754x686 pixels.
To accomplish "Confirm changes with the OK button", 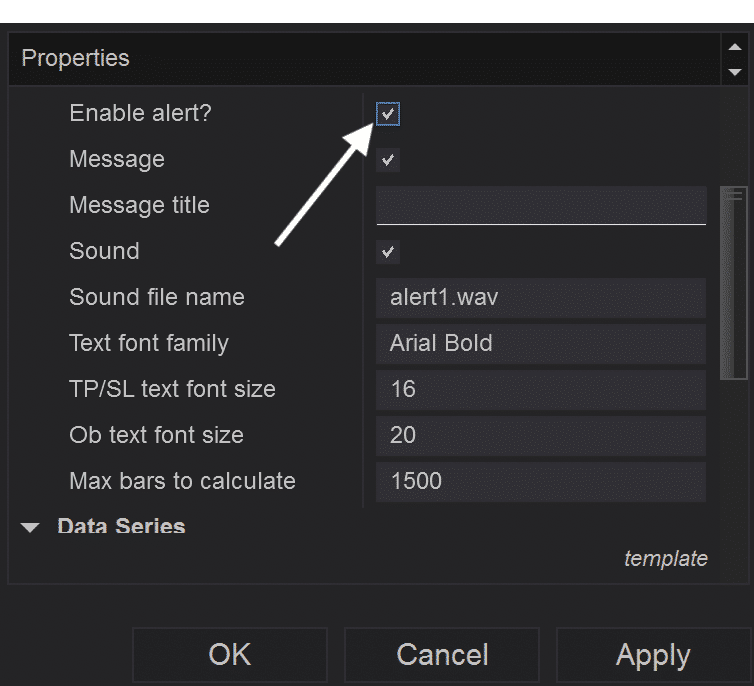I will tap(230, 655).
